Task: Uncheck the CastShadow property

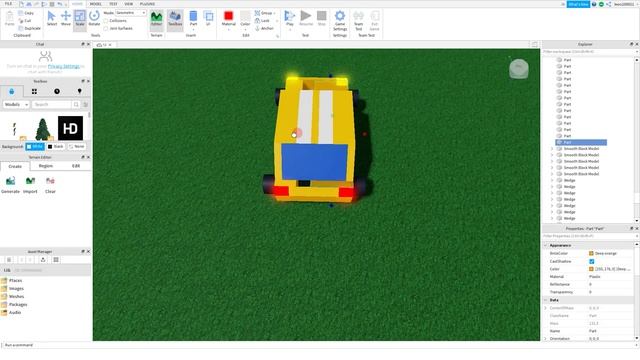Action: 591,261
